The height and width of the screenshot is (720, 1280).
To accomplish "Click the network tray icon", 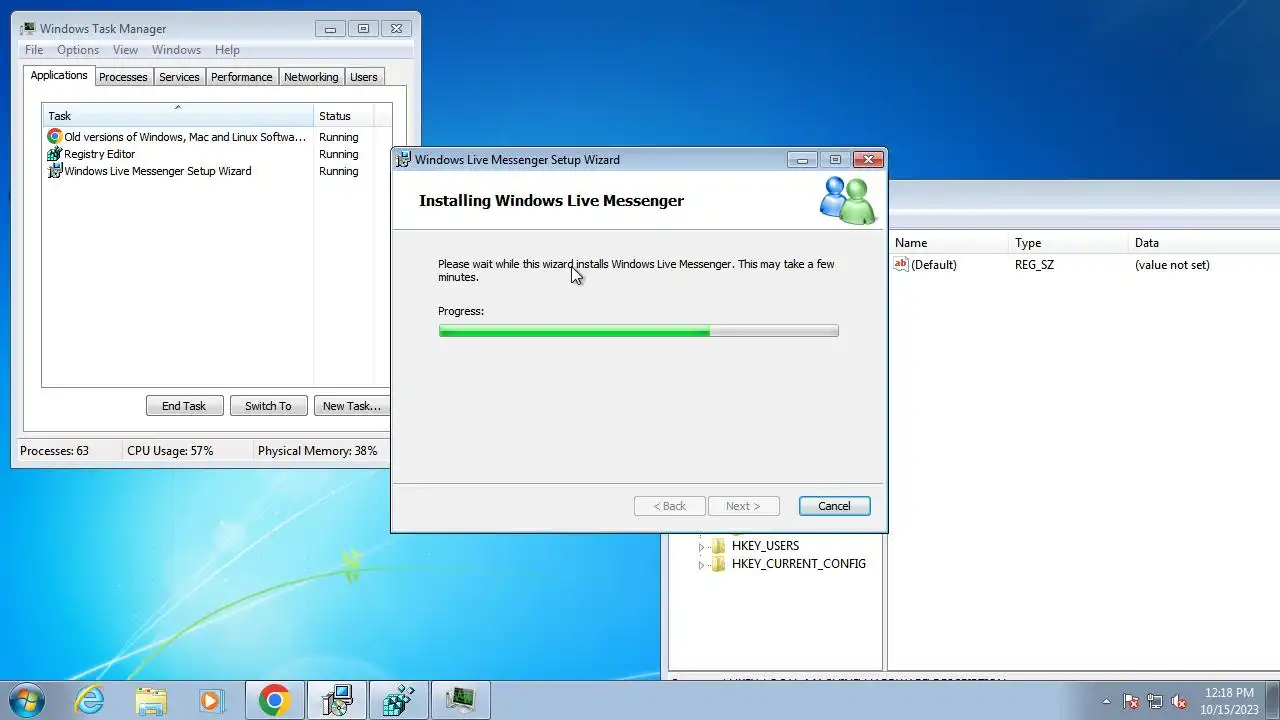I will coord(1155,701).
